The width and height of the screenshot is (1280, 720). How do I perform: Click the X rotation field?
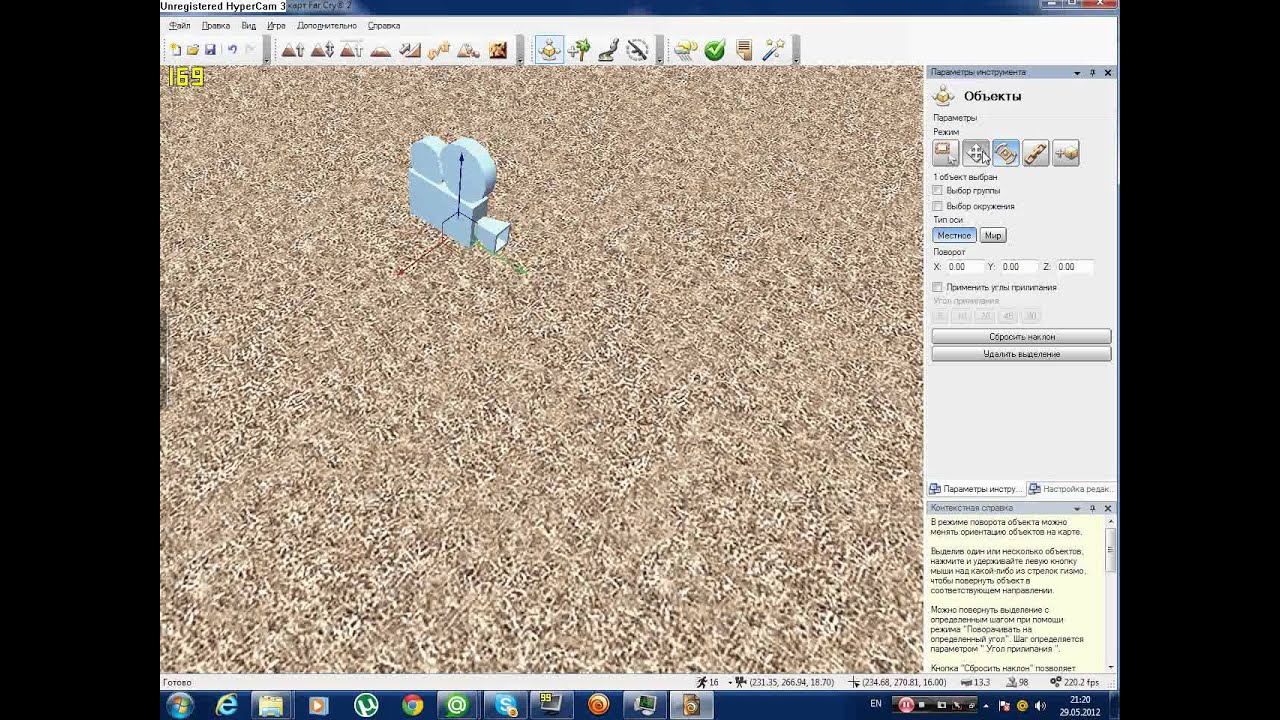[964, 267]
